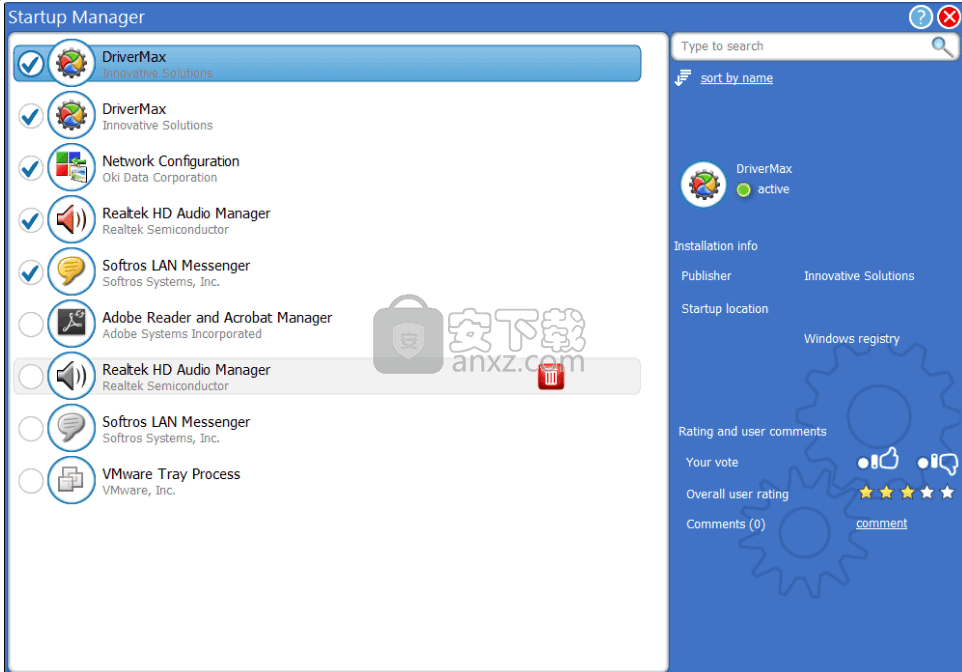Open help with the question mark icon
The height and width of the screenshot is (672, 962).
tap(920, 17)
